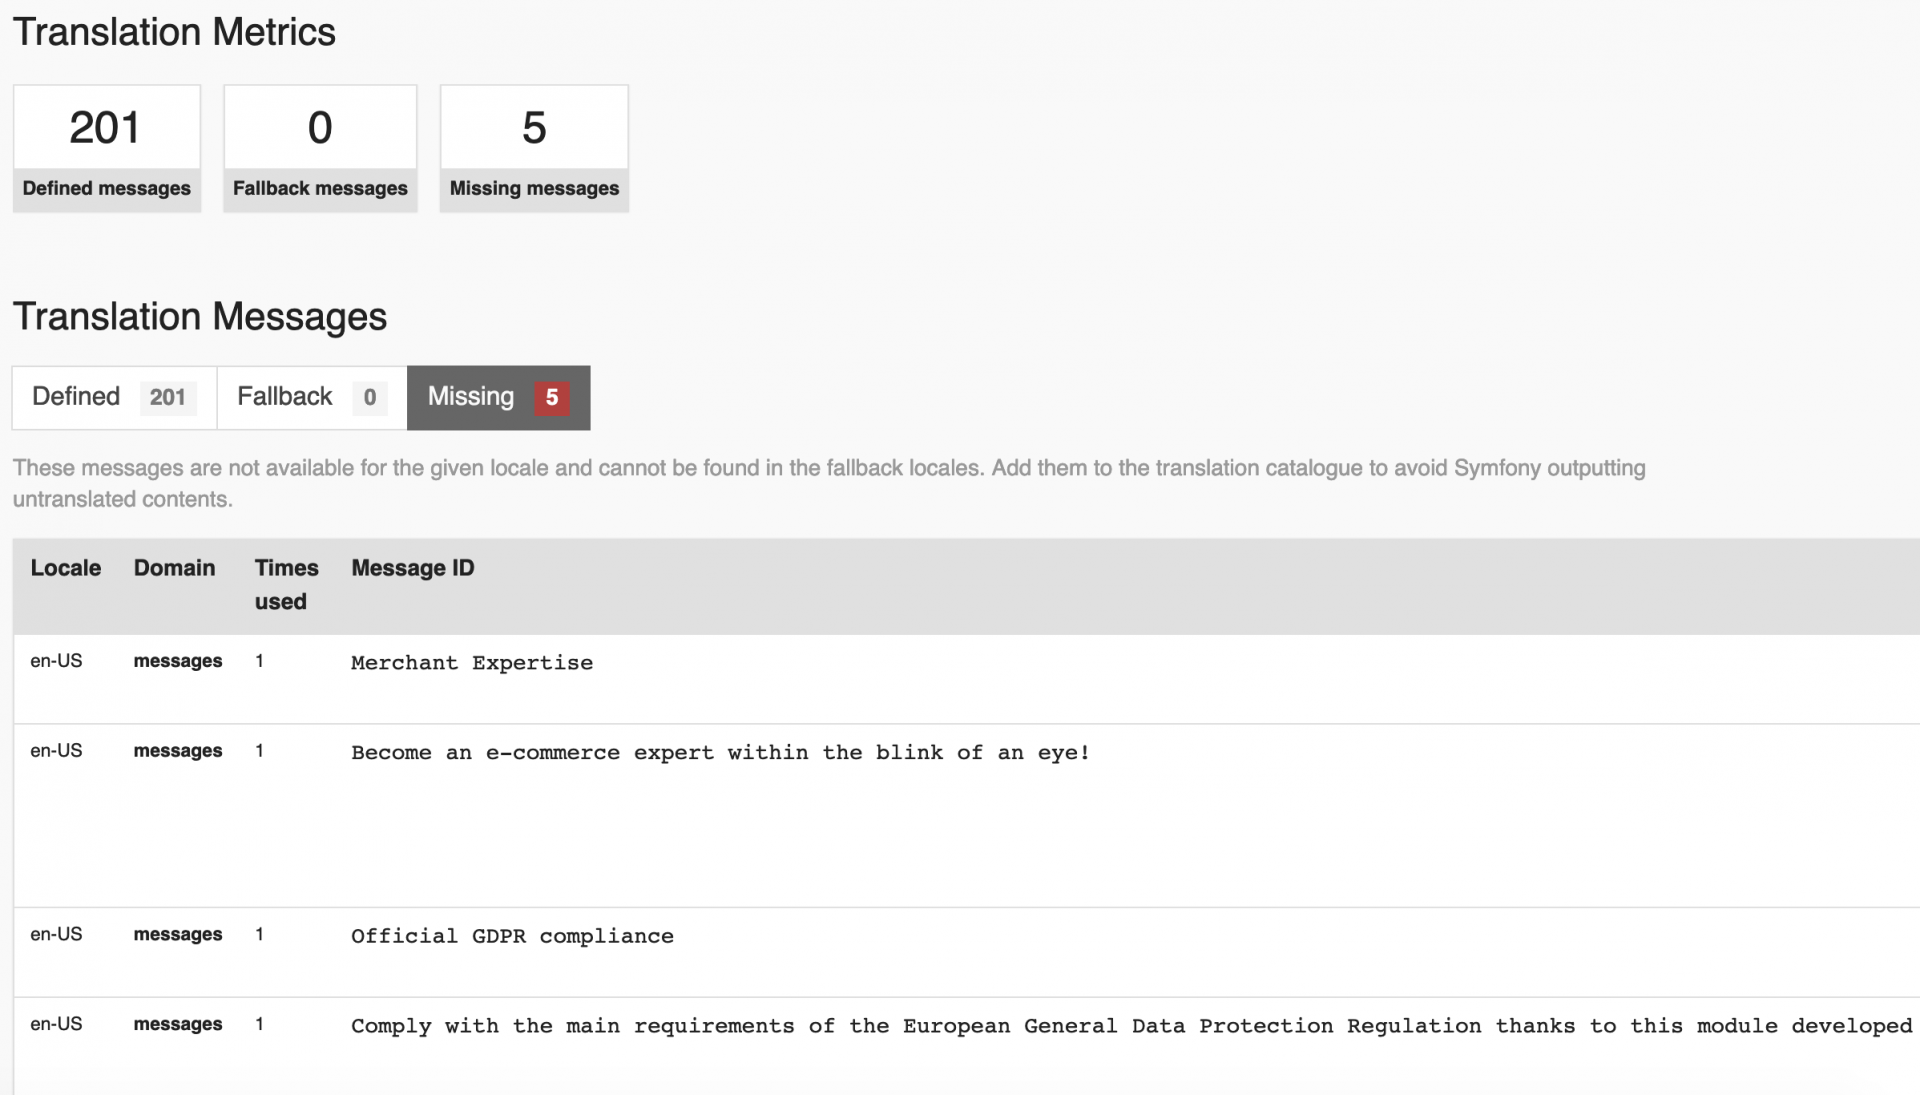Click the Domain column header
1920x1095 pixels.
click(x=174, y=568)
